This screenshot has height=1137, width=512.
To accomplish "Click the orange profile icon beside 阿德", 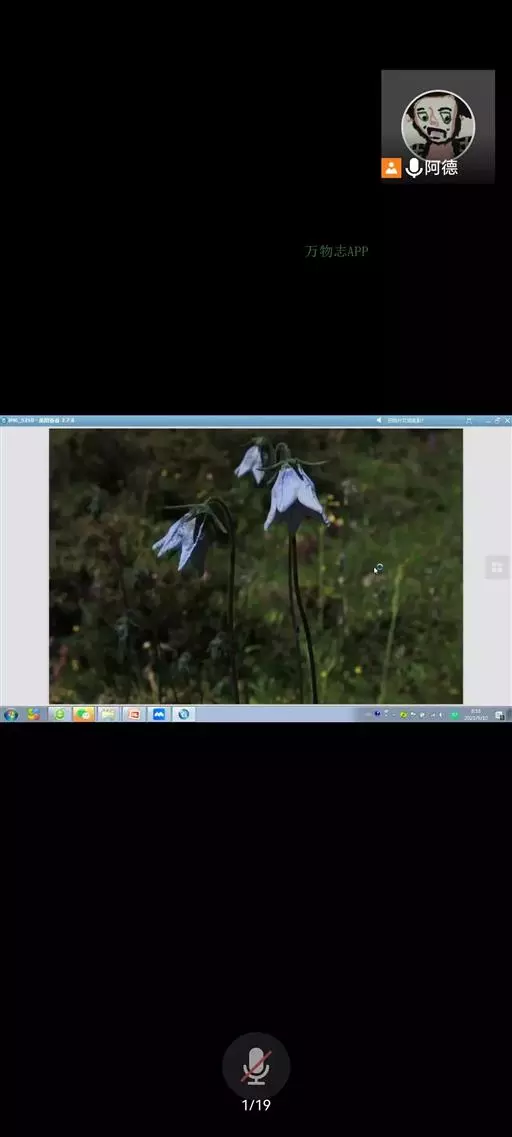I will 391,168.
